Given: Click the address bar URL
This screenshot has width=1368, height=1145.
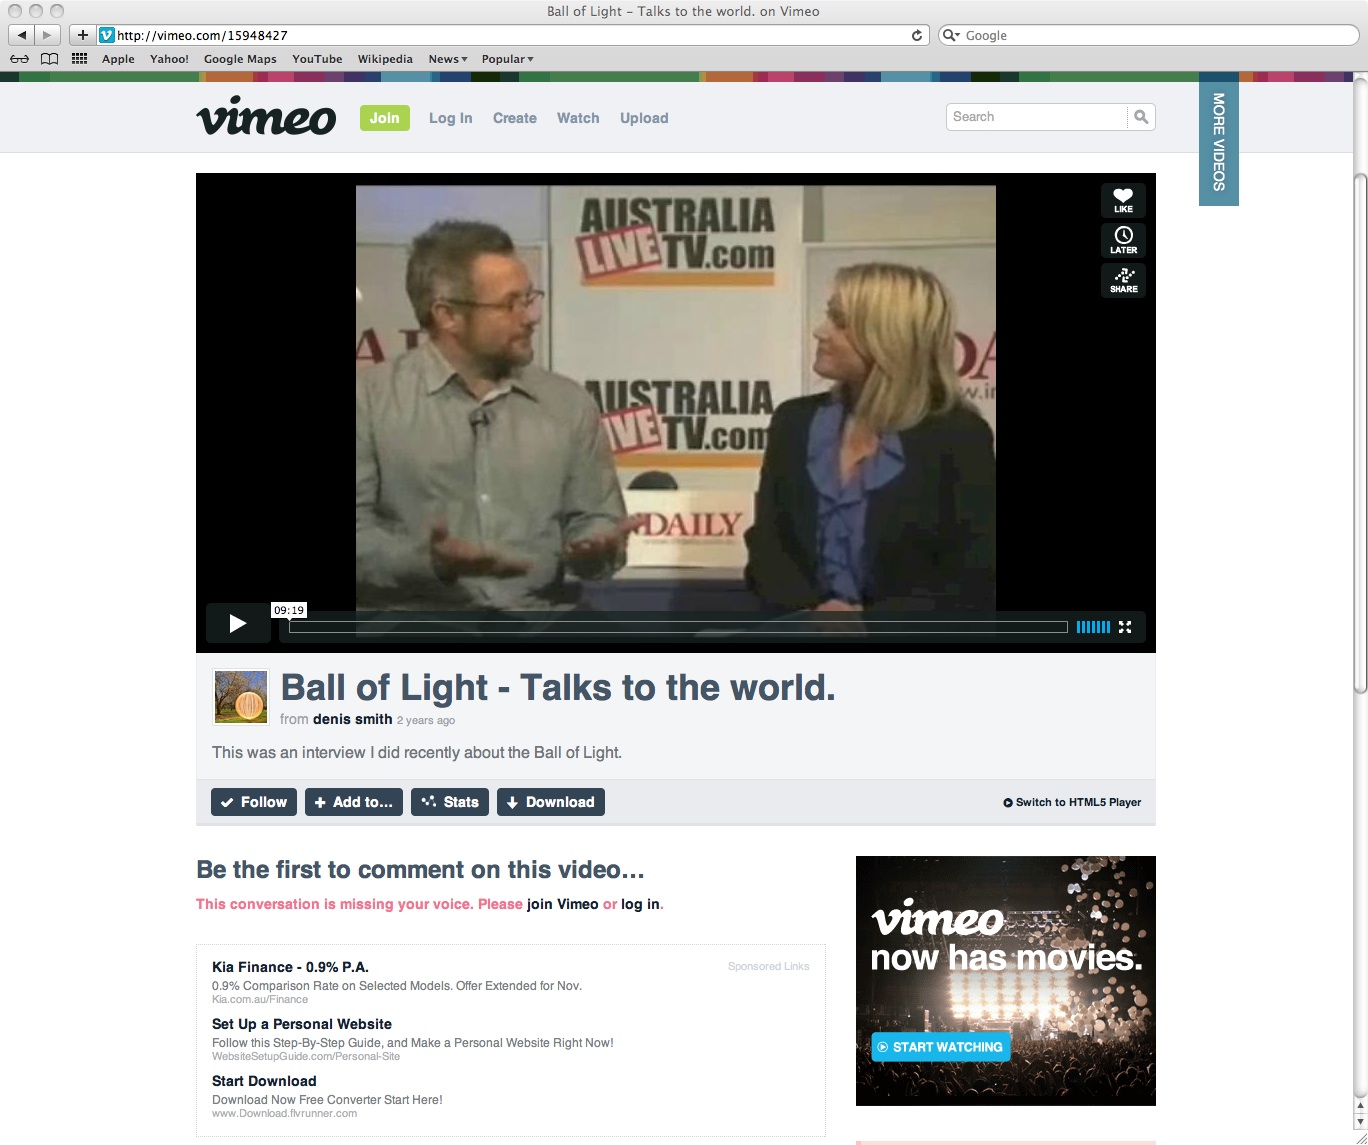Looking at the screenshot, I should [202, 35].
